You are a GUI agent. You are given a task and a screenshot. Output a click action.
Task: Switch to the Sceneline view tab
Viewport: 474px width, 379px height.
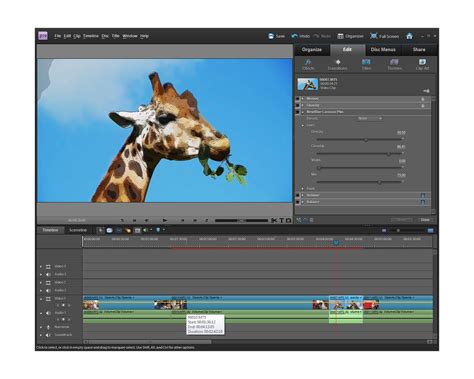(78, 230)
